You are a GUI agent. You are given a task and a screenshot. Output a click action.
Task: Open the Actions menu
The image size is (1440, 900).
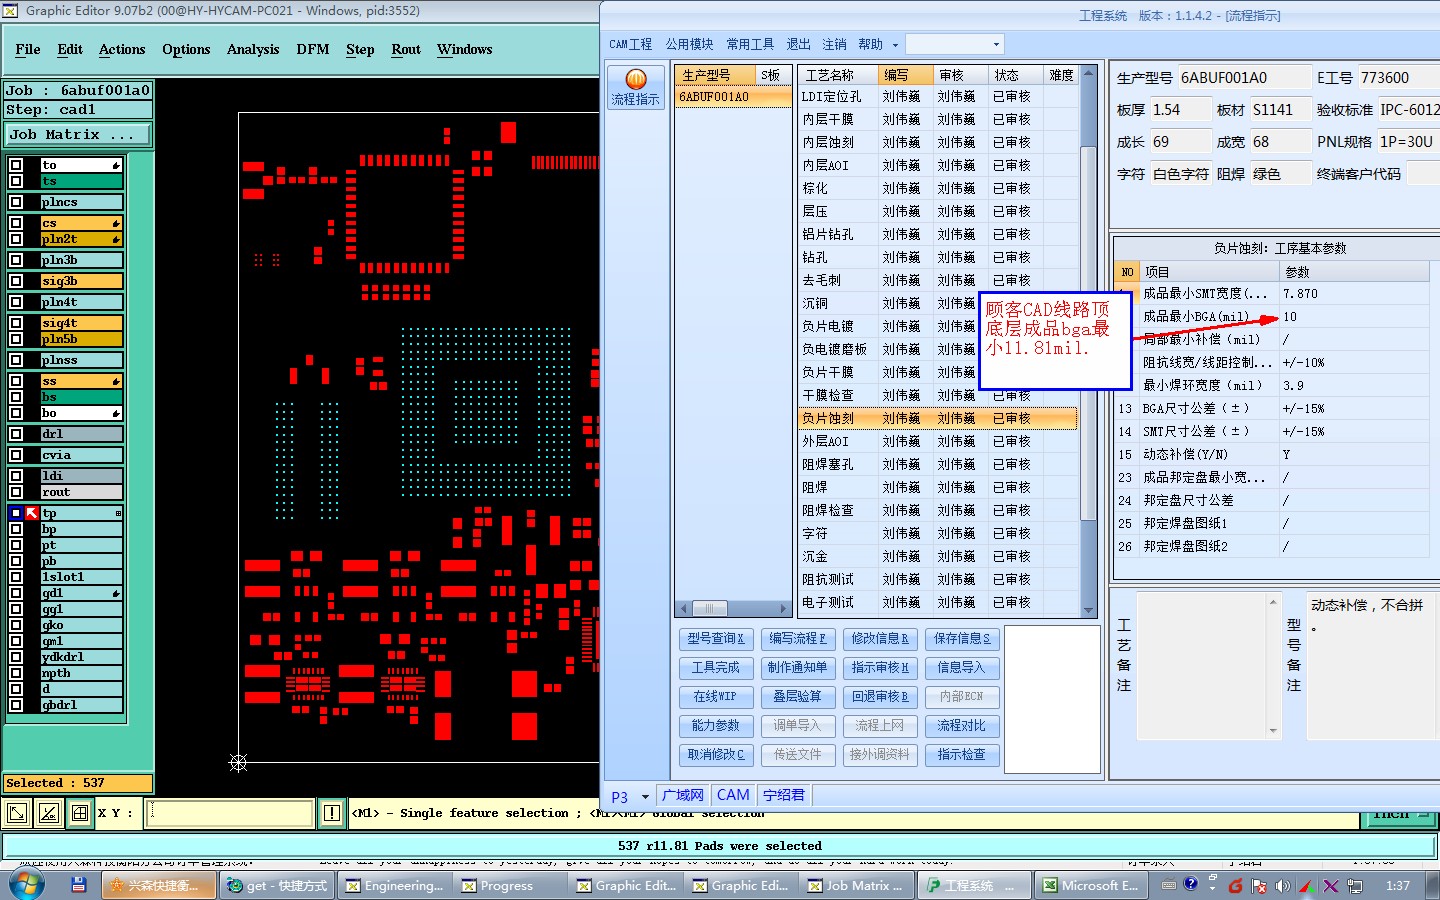(122, 49)
